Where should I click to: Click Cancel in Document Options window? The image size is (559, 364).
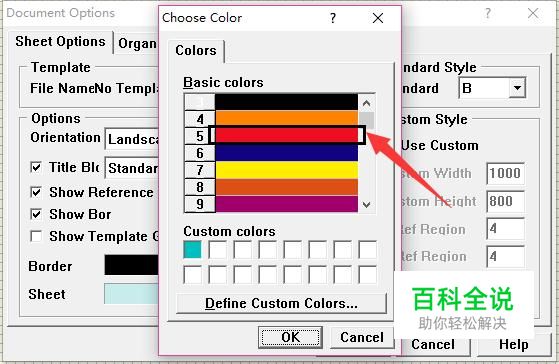[x=433, y=344]
